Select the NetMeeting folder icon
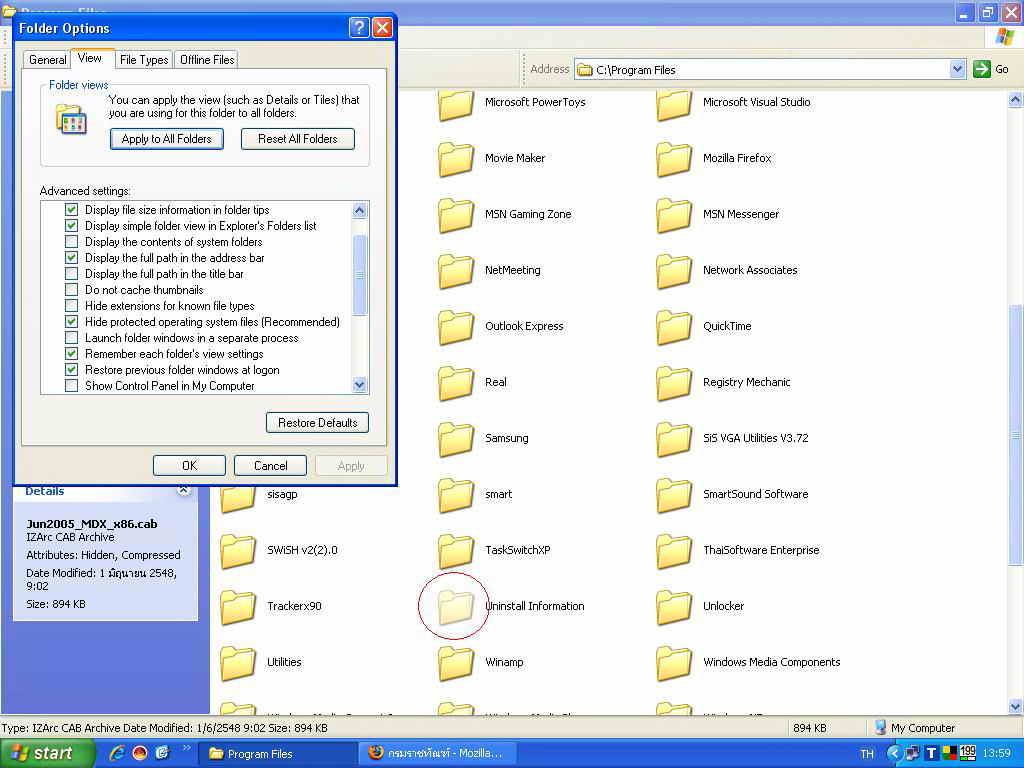The image size is (1024, 768). (x=455, y=272)
